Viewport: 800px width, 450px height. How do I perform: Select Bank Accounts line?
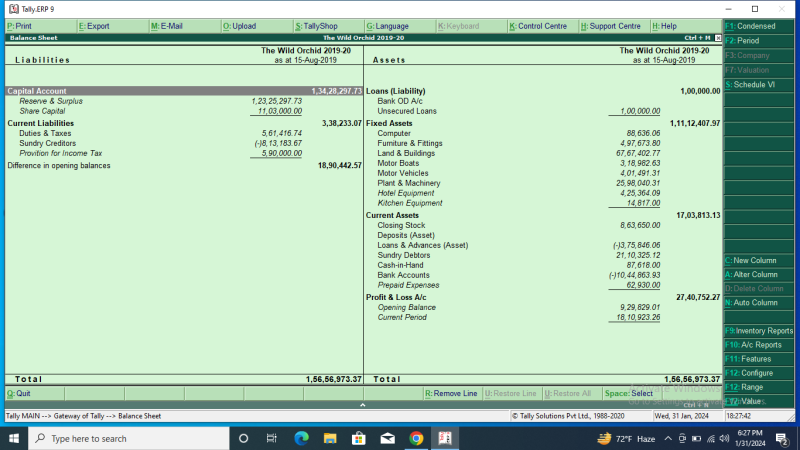[404, 275]
